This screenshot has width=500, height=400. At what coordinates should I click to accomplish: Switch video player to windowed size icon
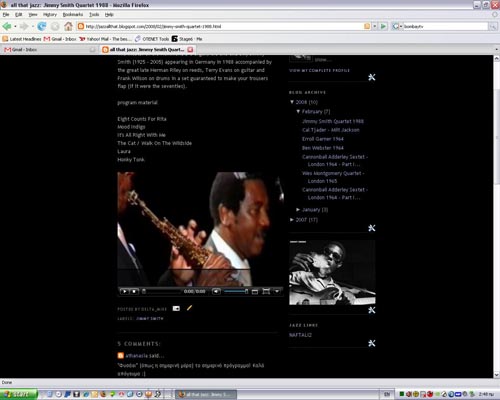point(255,292)
